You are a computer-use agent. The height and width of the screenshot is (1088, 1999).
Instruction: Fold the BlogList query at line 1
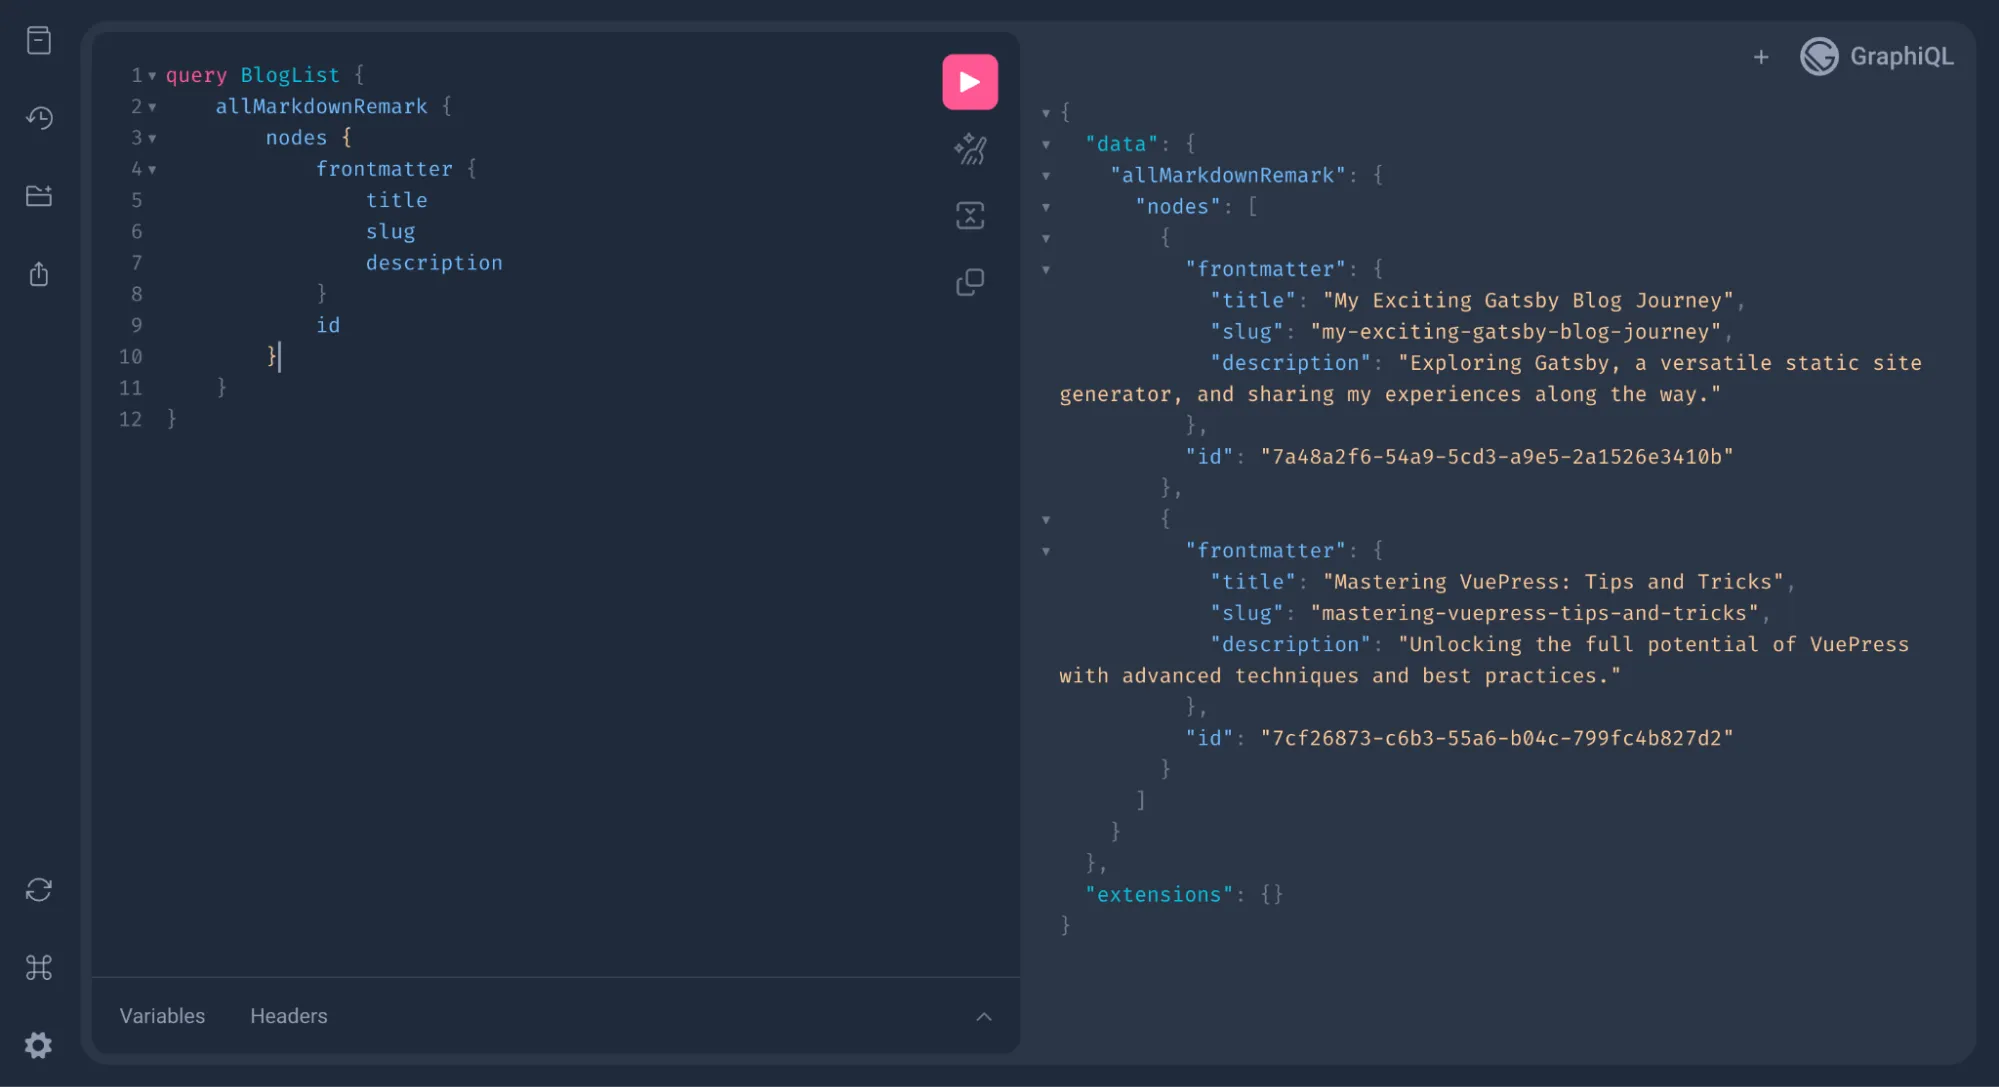151,75
